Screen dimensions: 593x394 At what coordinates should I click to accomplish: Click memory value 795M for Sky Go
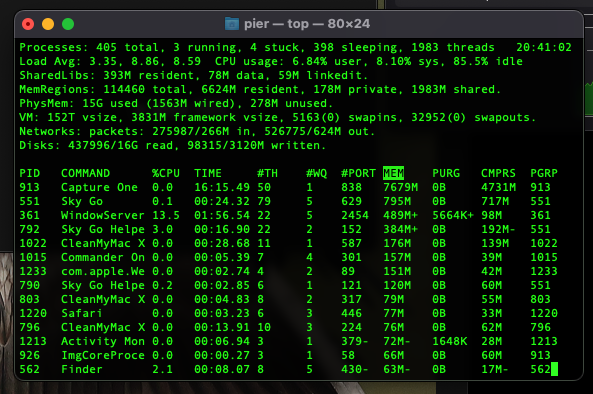(x=397, y=201)
